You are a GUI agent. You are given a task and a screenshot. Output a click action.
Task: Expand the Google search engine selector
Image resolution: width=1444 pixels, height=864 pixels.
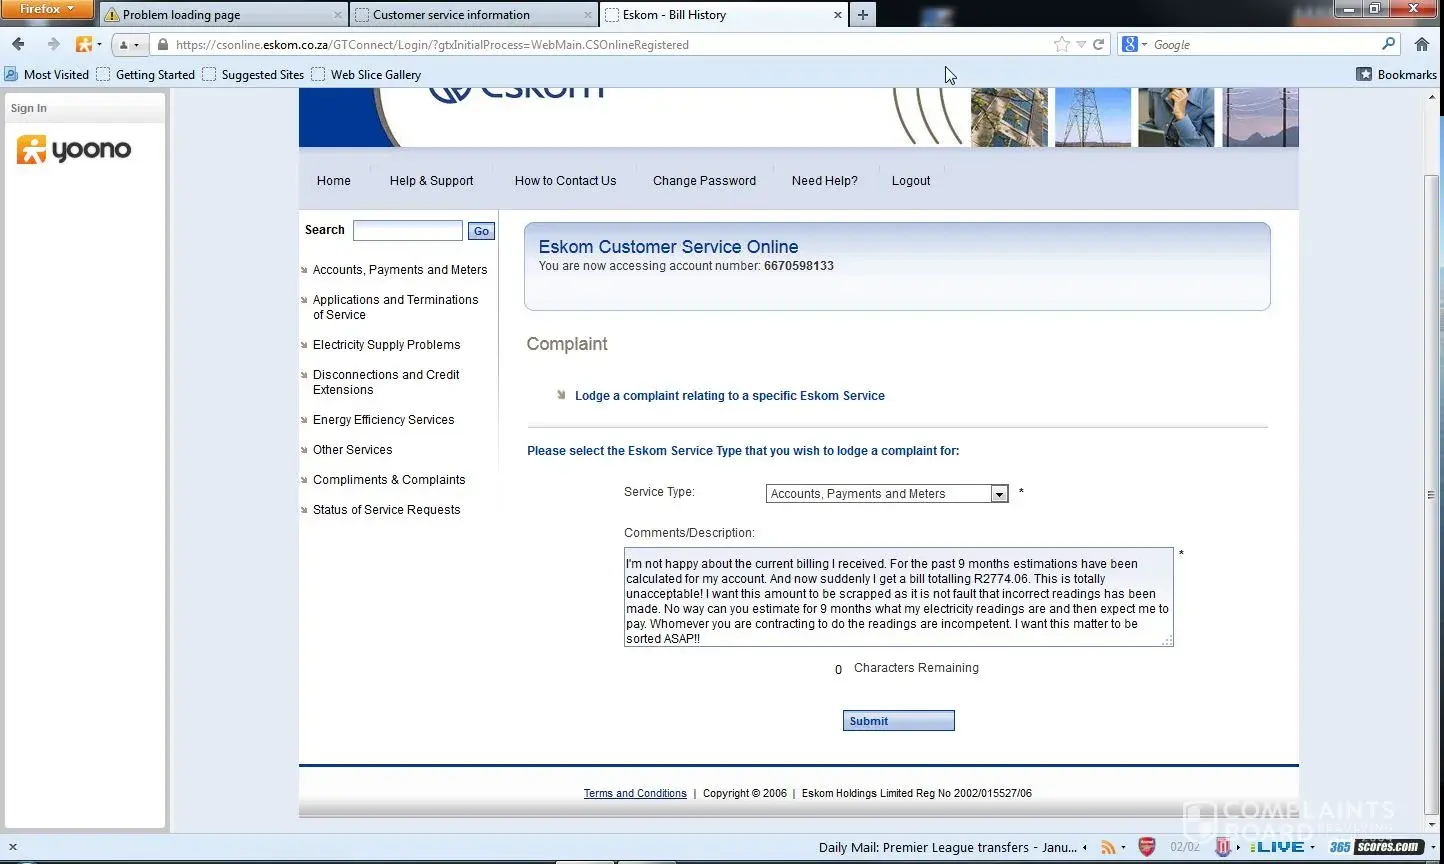click(1134, 44)
